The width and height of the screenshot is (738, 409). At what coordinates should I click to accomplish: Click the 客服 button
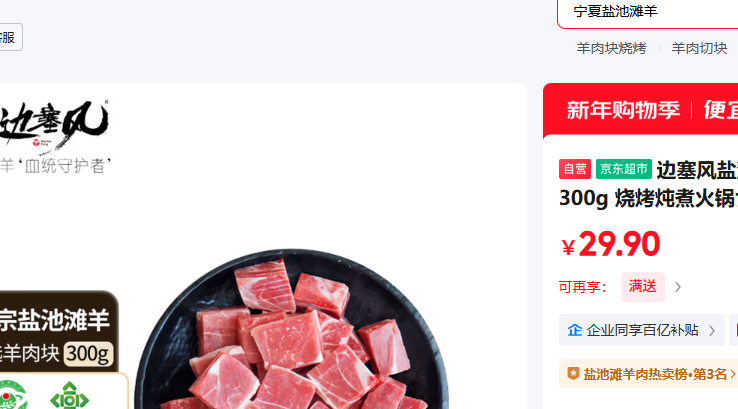click(x=10, y=37)
